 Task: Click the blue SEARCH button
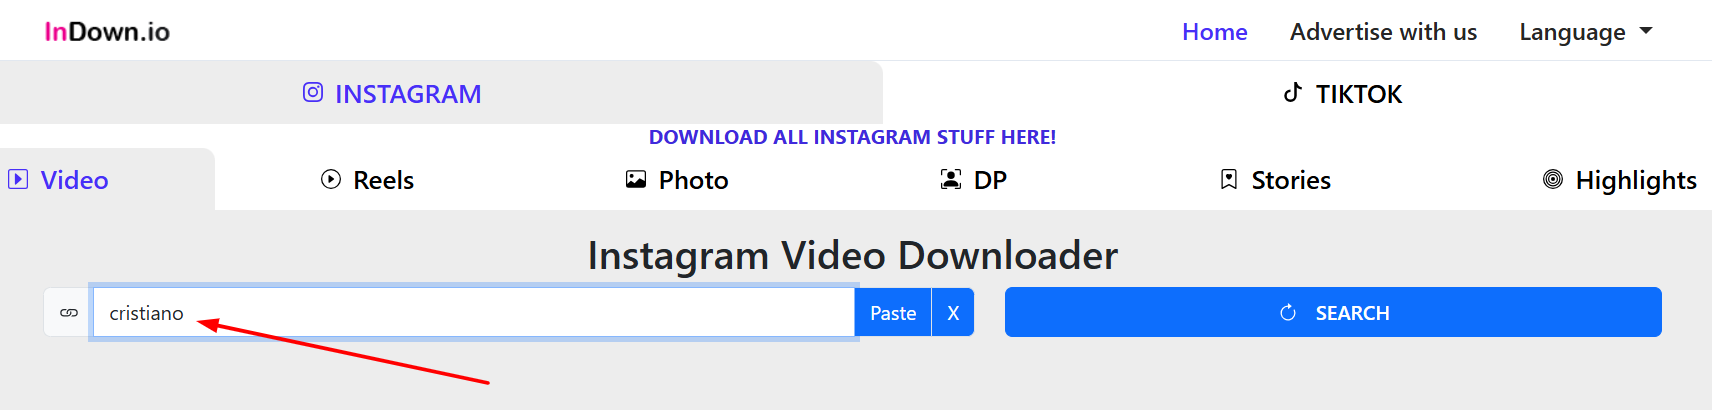pos(1333,312)
